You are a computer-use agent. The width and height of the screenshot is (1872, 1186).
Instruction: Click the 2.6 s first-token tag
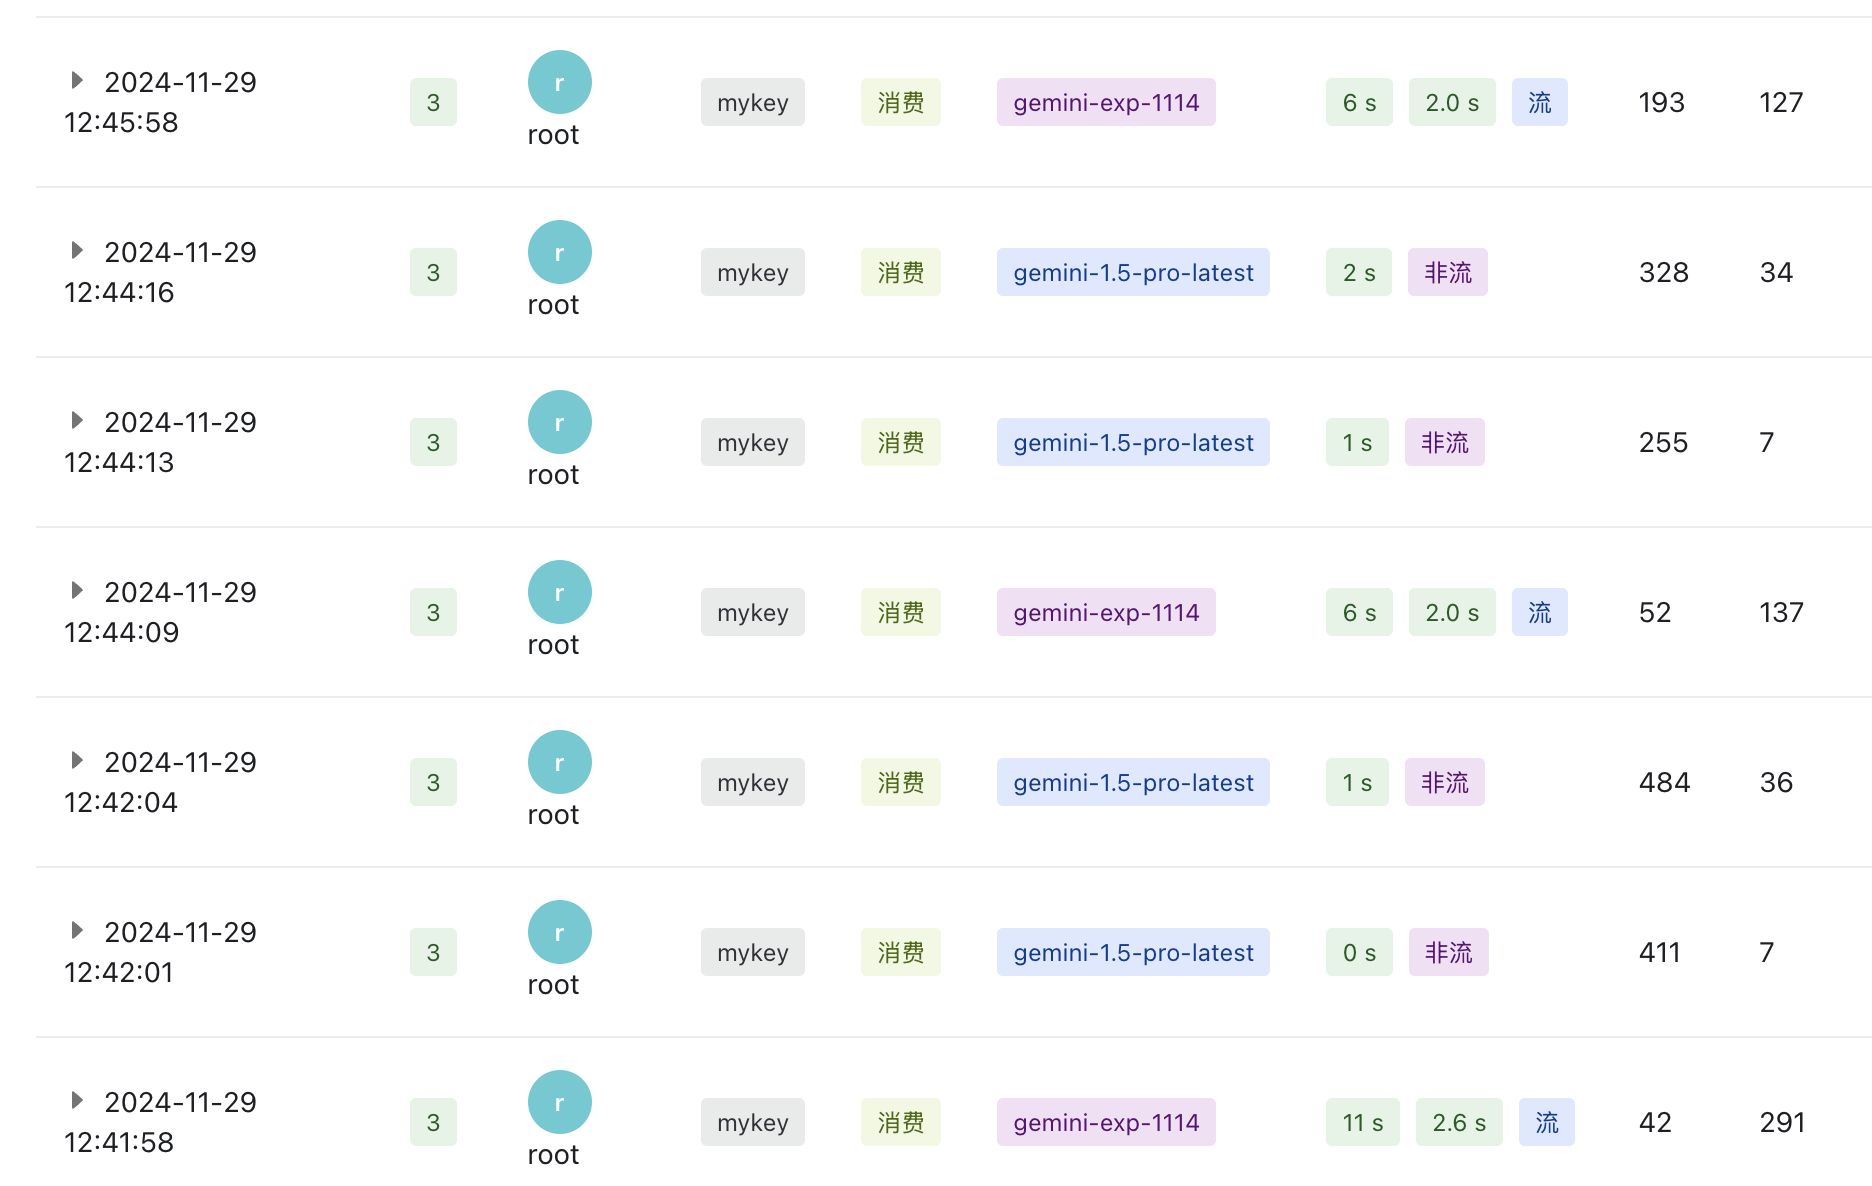(1459, 1122)
